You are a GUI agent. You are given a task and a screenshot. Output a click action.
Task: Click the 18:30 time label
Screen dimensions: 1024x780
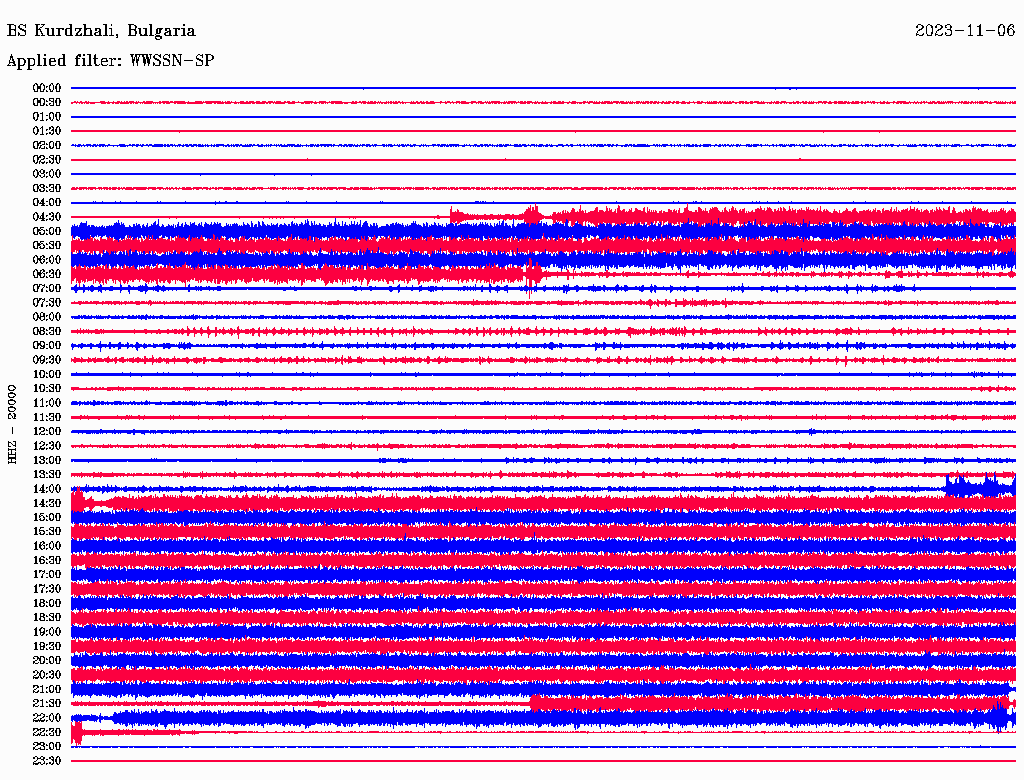tap(47, 617)
